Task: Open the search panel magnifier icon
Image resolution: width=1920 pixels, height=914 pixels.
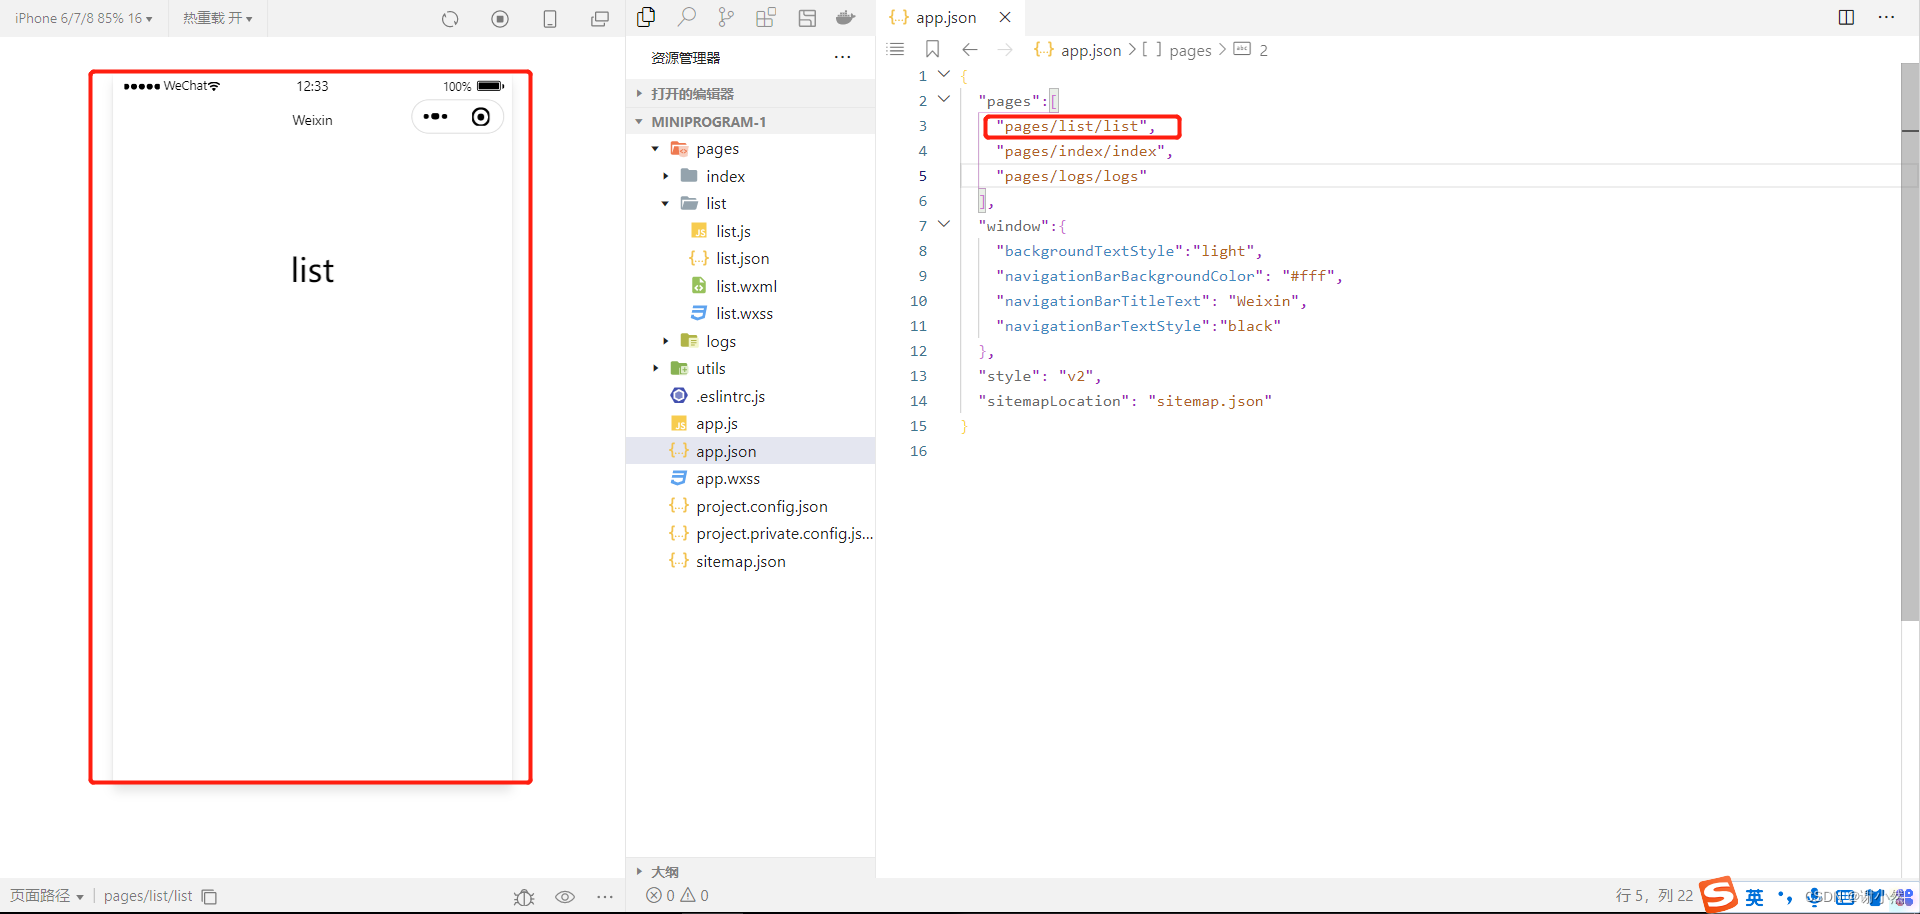Action: (x=686, y=17)
